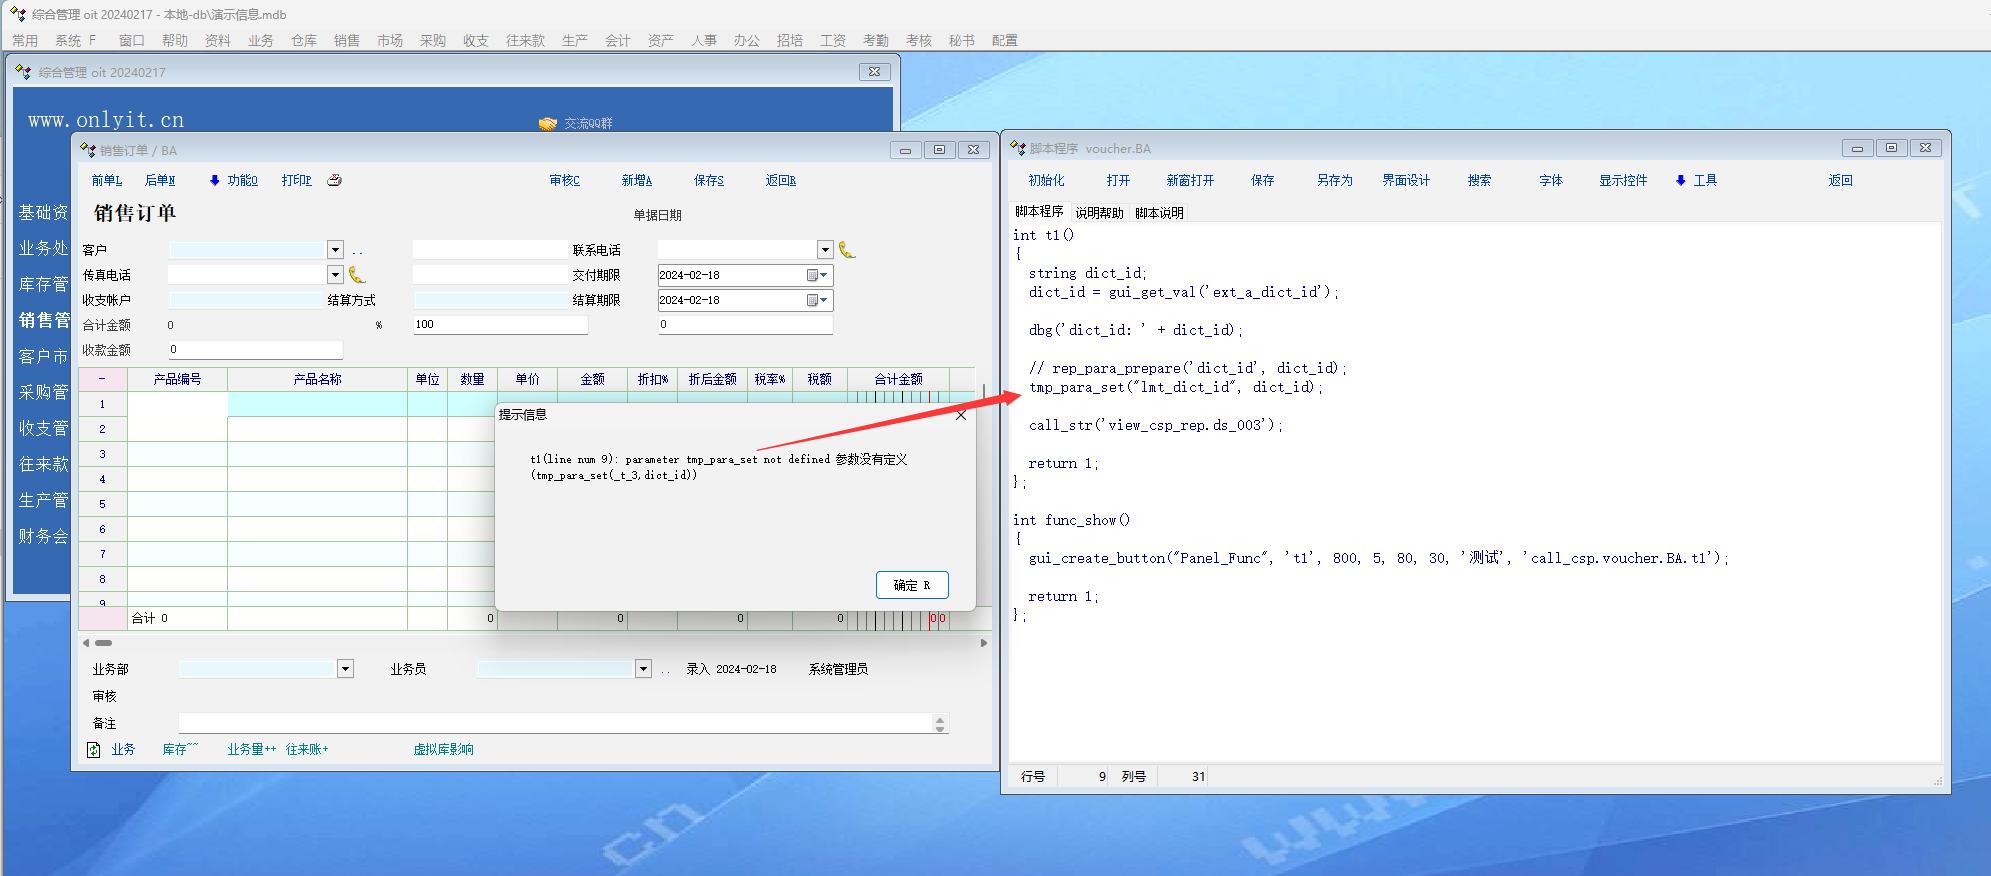Click the green refresh icon beside 业务
The width and height of the screenshot is (1991, 876).
click(94, 749)
